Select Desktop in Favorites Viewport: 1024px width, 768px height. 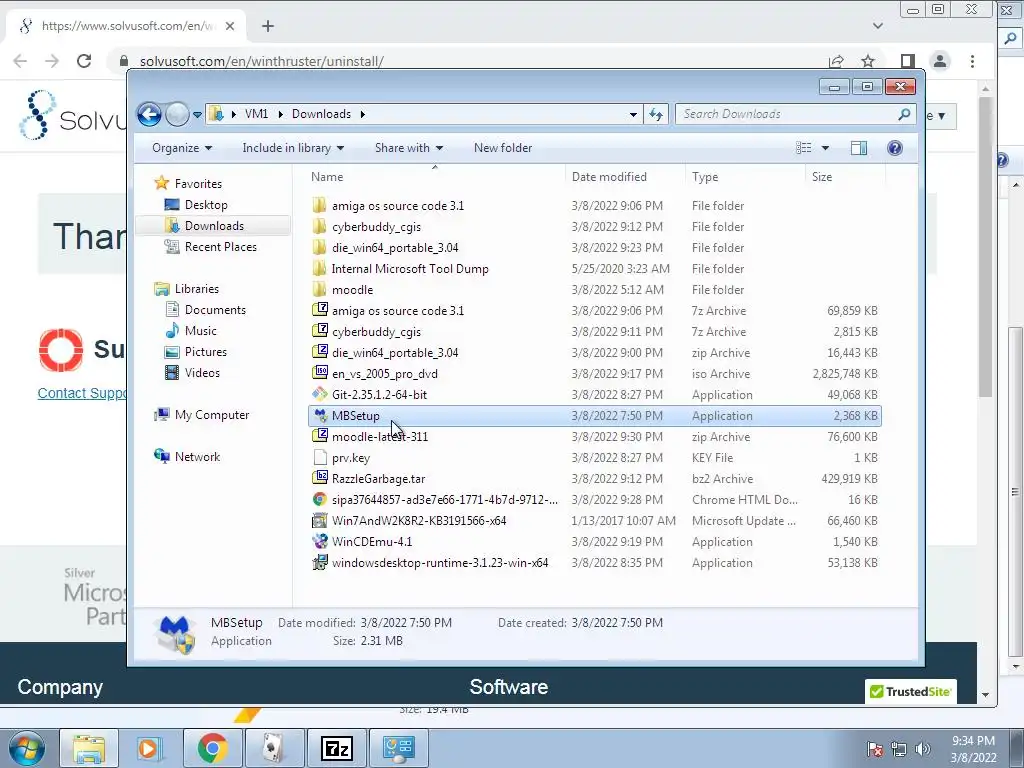tap(206, 205)
